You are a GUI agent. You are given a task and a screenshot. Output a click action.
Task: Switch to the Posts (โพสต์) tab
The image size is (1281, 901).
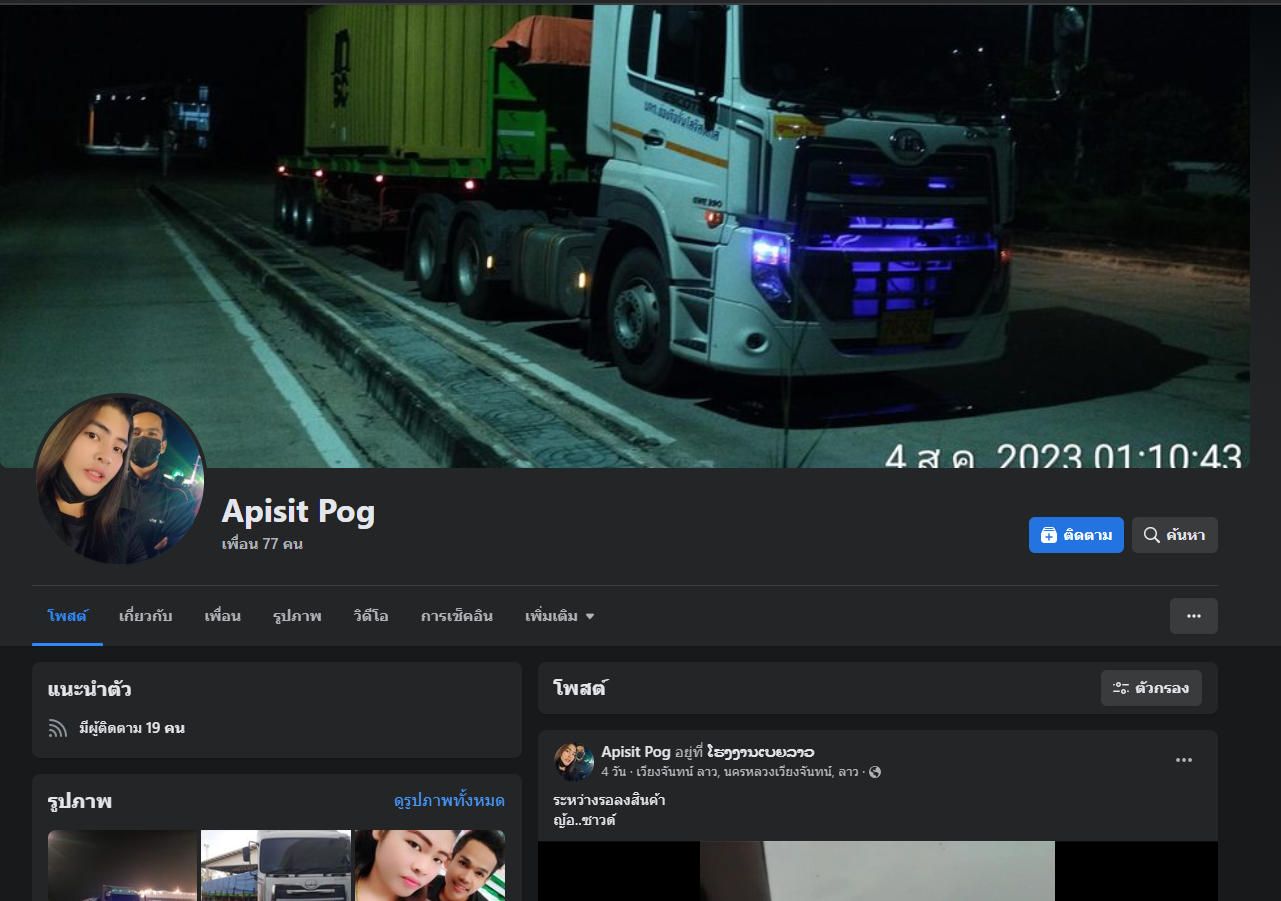point(67,616)
